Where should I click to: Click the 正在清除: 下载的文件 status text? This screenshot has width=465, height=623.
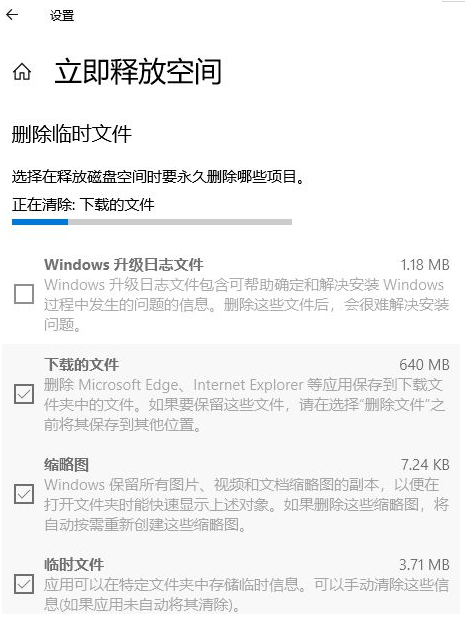pyautogui.click(x=83, y=205)
